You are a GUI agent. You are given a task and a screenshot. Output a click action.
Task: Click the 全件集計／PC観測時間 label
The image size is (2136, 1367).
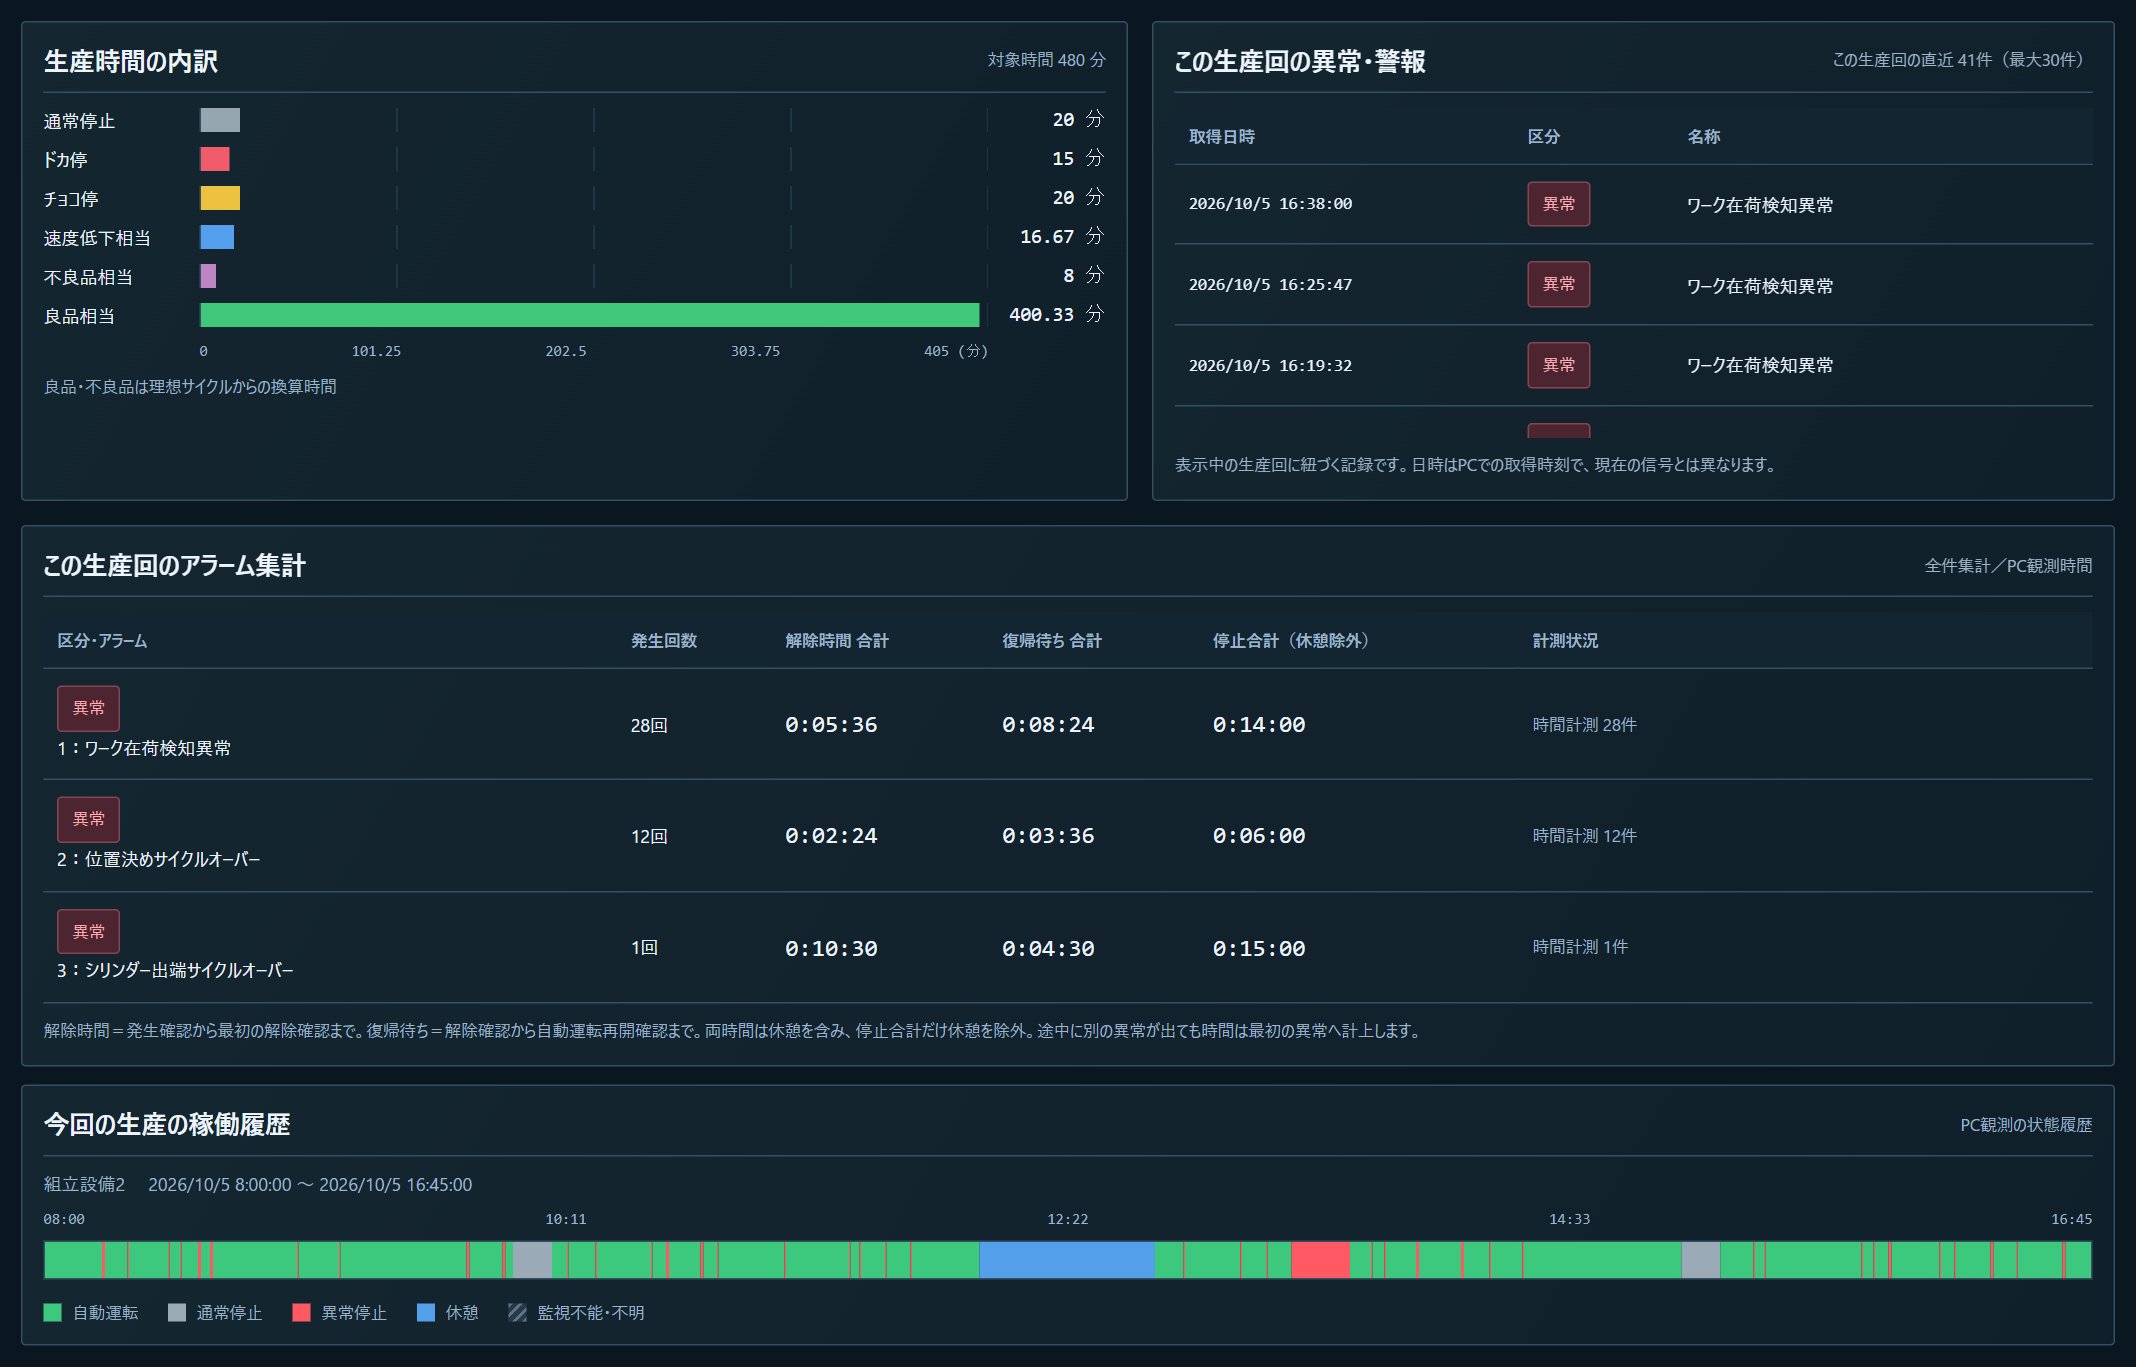tap(2008, 566)
